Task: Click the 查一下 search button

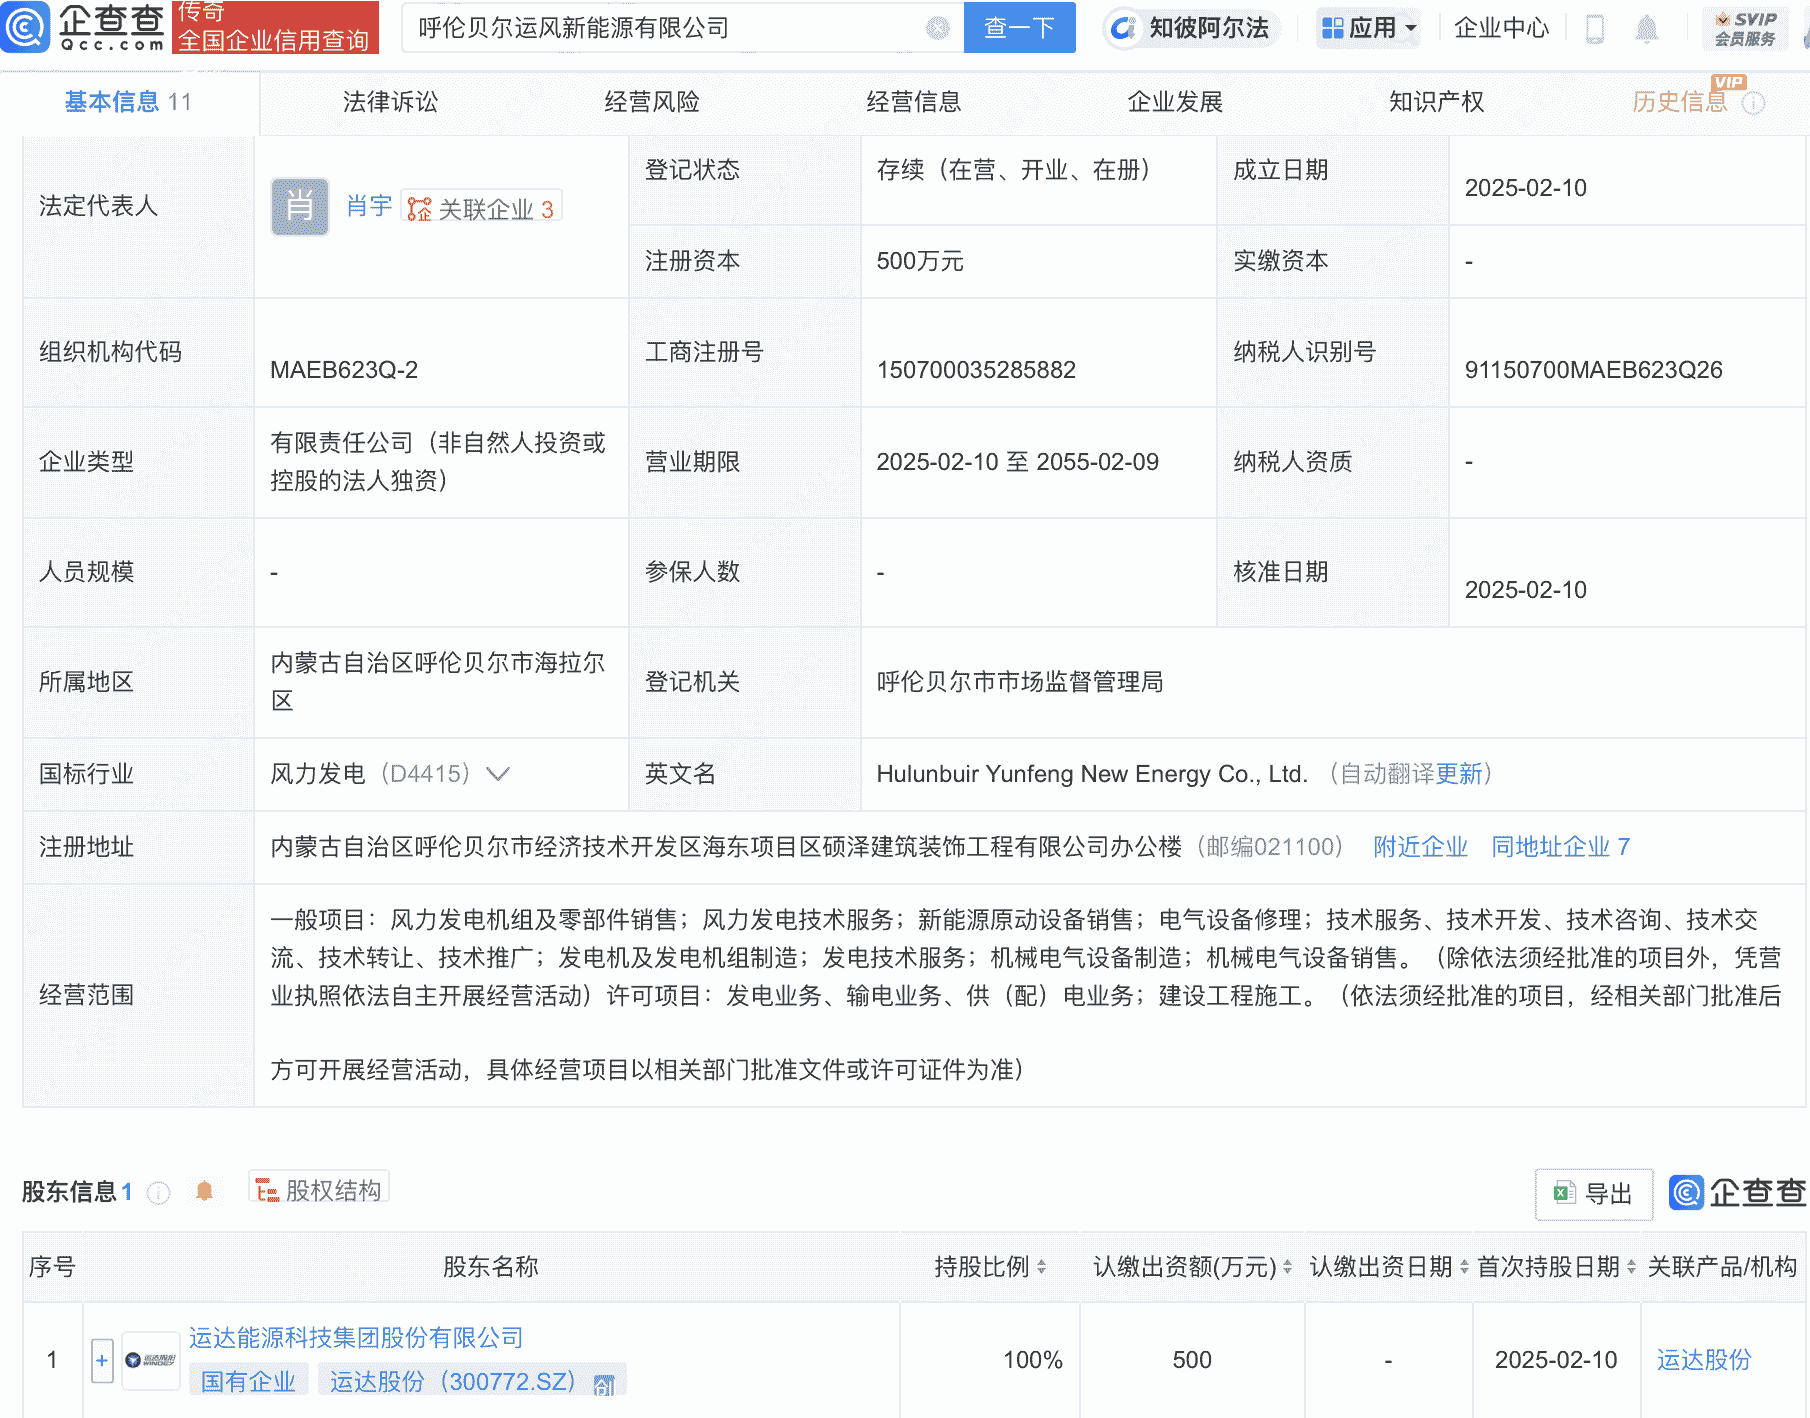Action: click(1019, 28)
